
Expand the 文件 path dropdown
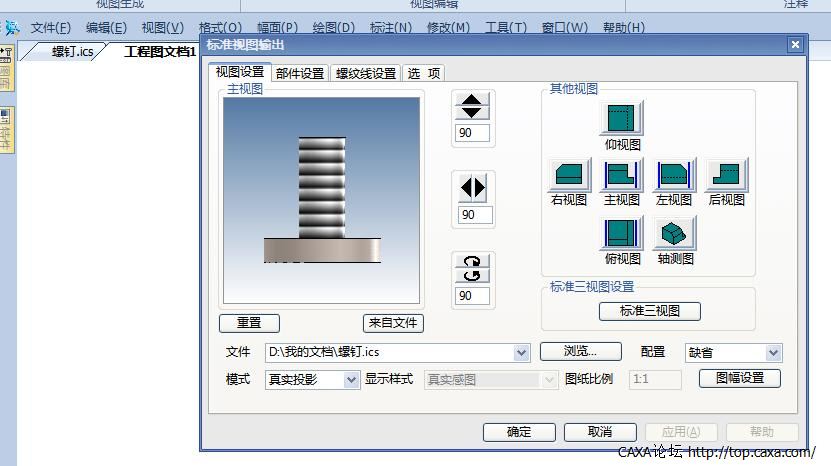point(521,353)
